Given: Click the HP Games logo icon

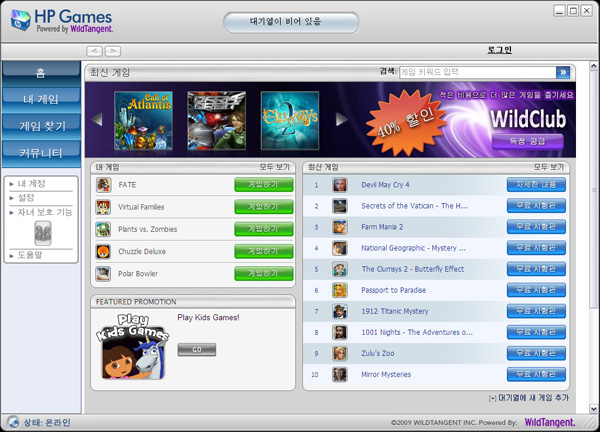Looking at the screenshot, I should point(21,20).
